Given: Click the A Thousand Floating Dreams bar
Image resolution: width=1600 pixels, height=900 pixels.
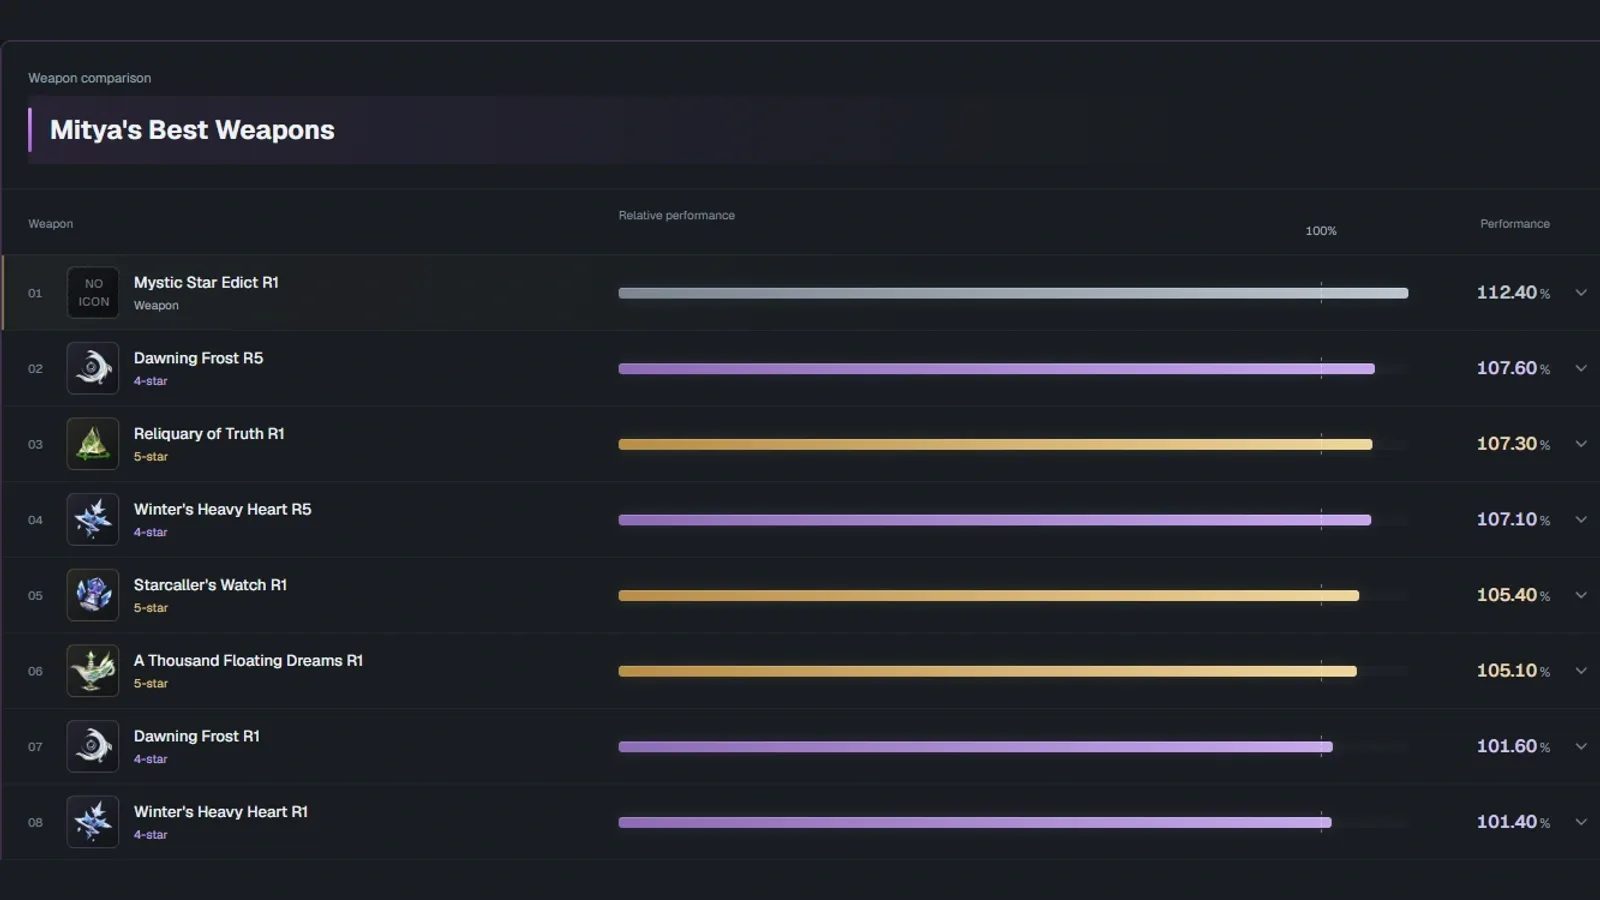Looking at the screenshot, I should [x=988, y=671].
